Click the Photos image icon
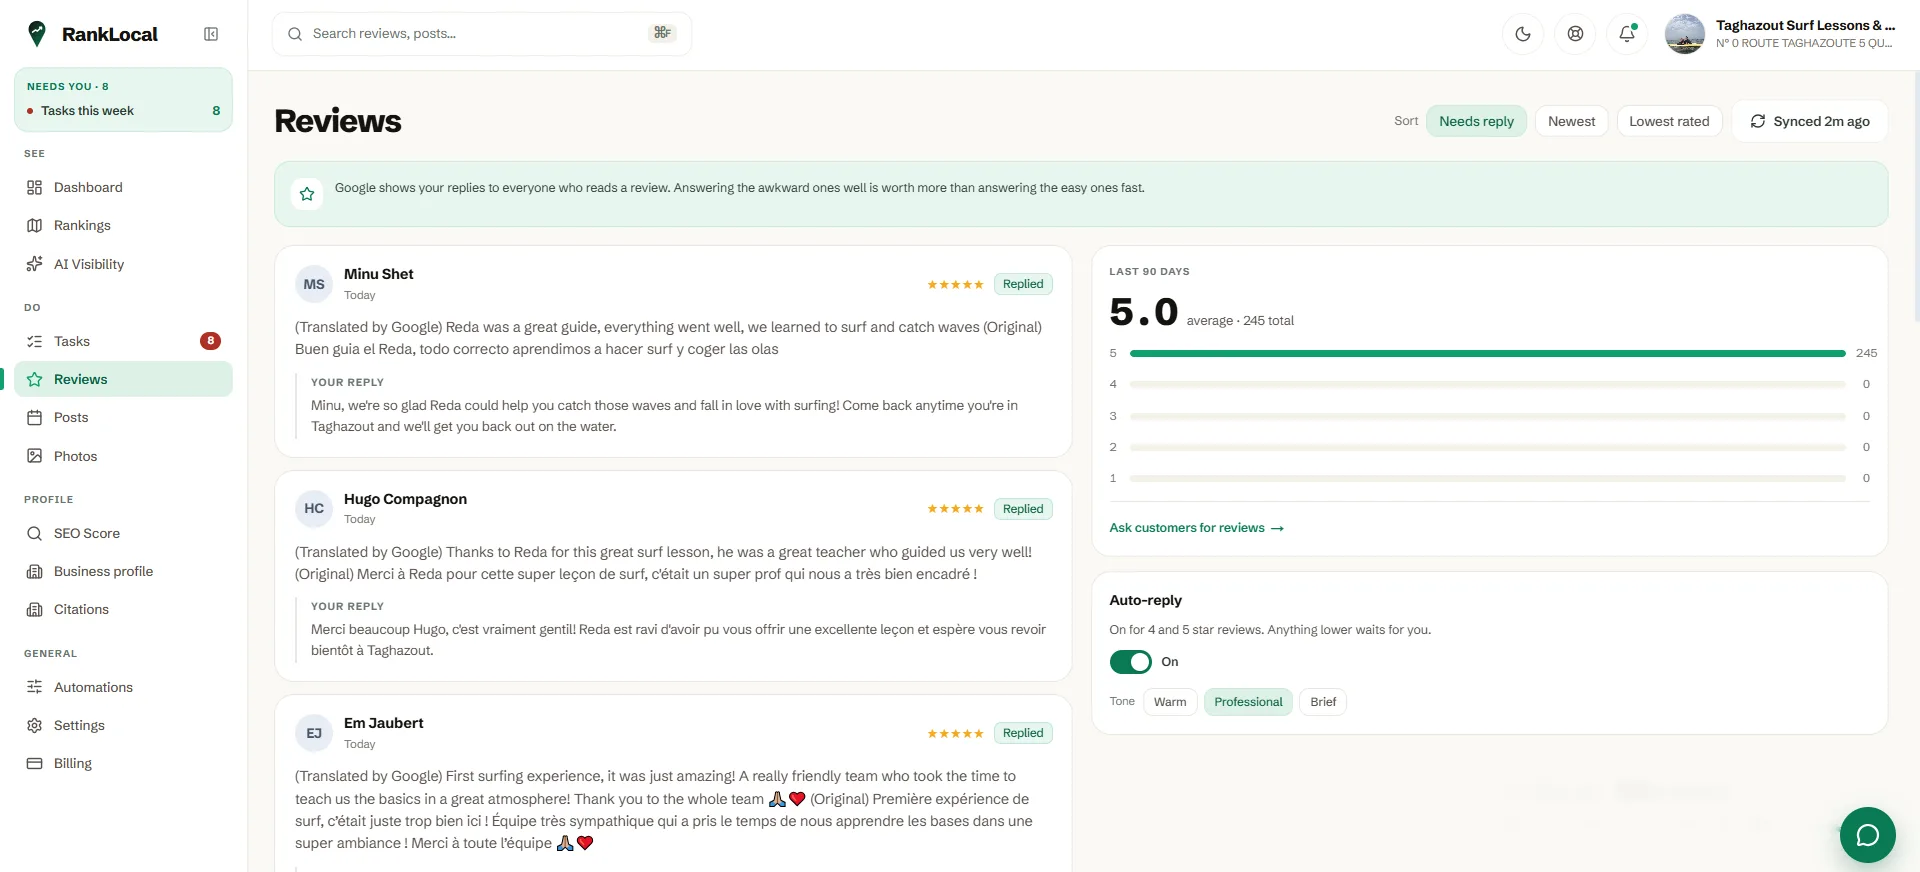Screen dimensions: 1920x872 pos(35,456)
